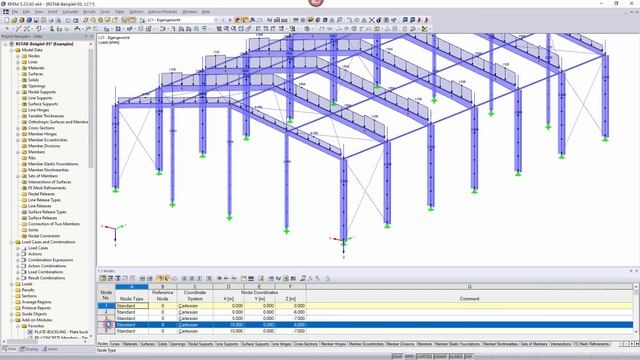Close the Project Navigator panel

(92, 36)
